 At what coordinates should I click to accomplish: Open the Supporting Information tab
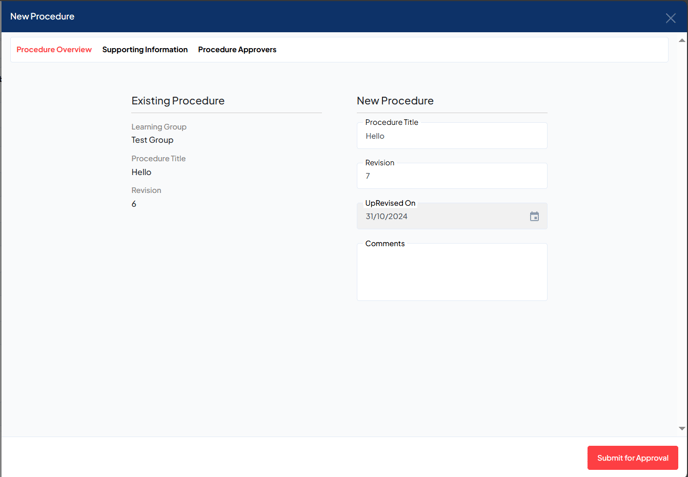click(x=145, y=50)
